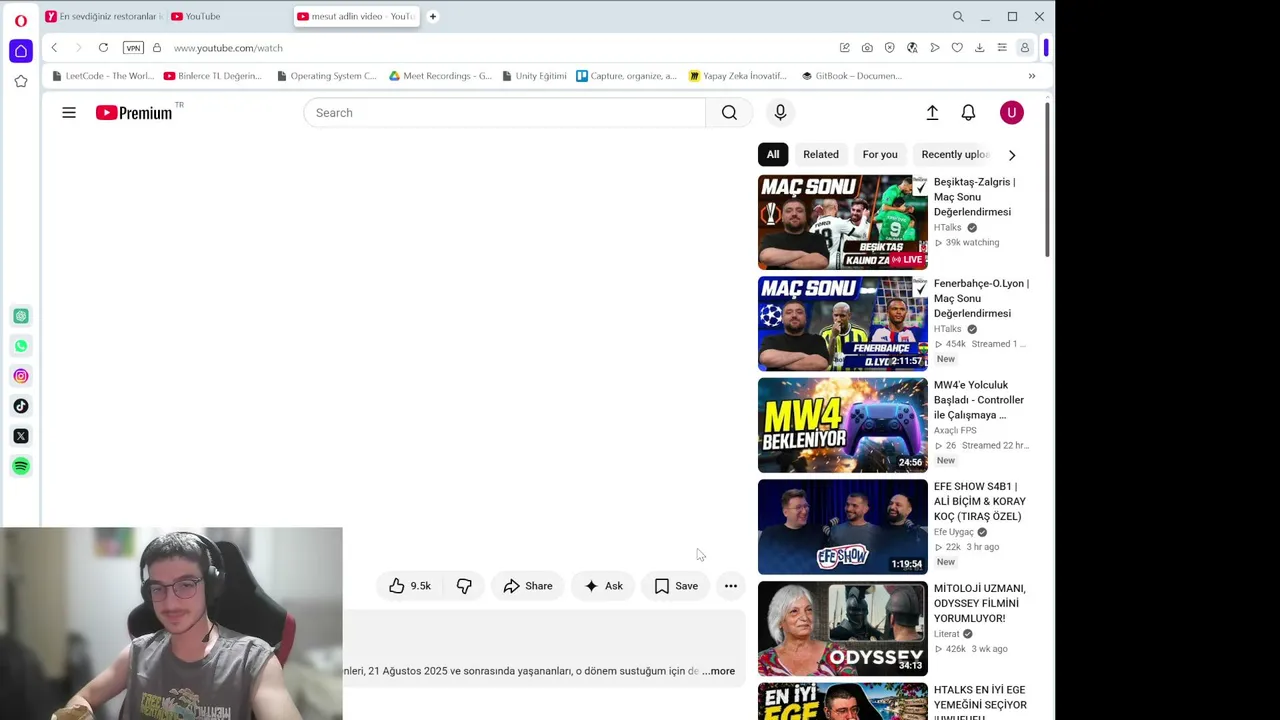The image size is (1280, 720).
Task: Go back to the previous page
Action: 54,48
